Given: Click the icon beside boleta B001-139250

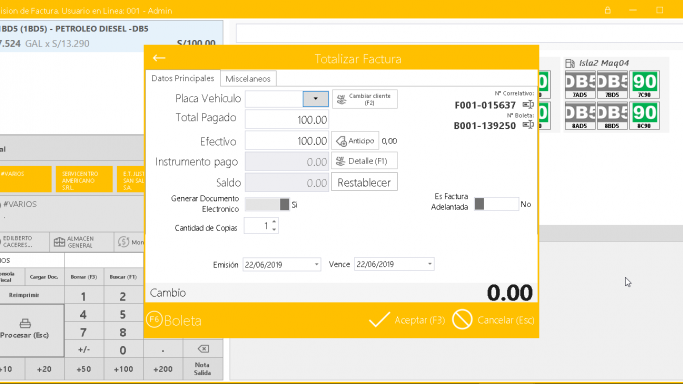Looking at the screenshot, I should [x=528, y=125].
